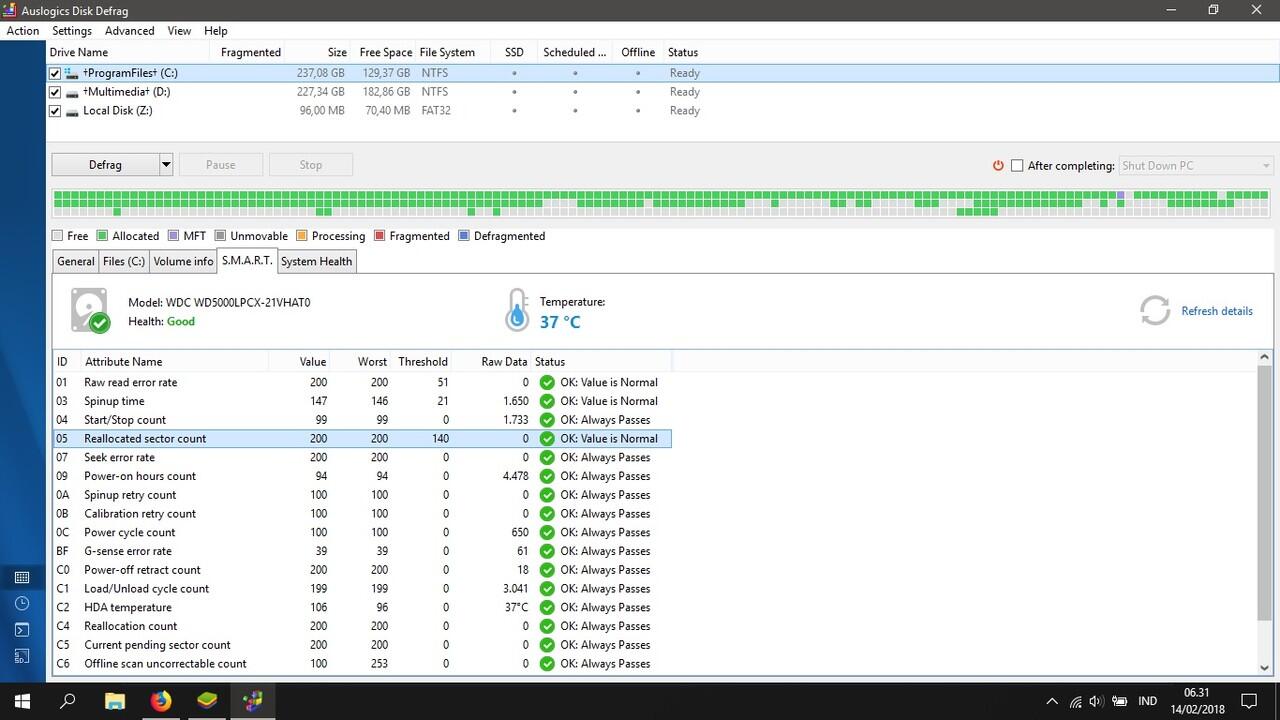This screenshot has width=1280, height=720.
Task: Click the grid icon in left sidebar
Action: (22, 577)
